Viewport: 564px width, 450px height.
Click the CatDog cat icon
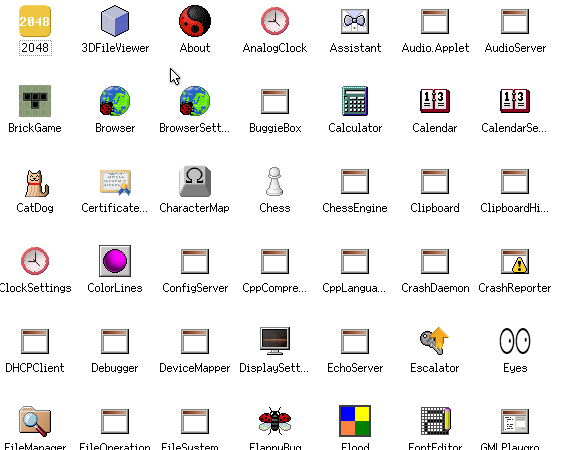tap(36, 183)
